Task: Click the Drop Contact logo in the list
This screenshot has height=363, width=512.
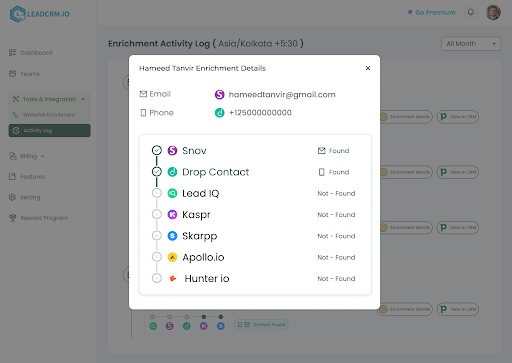Action: [172, 172]
